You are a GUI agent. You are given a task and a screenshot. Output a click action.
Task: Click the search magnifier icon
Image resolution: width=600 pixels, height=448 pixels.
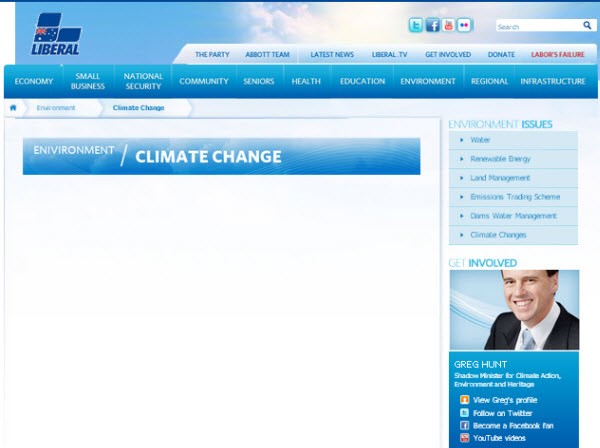[587, 26]
